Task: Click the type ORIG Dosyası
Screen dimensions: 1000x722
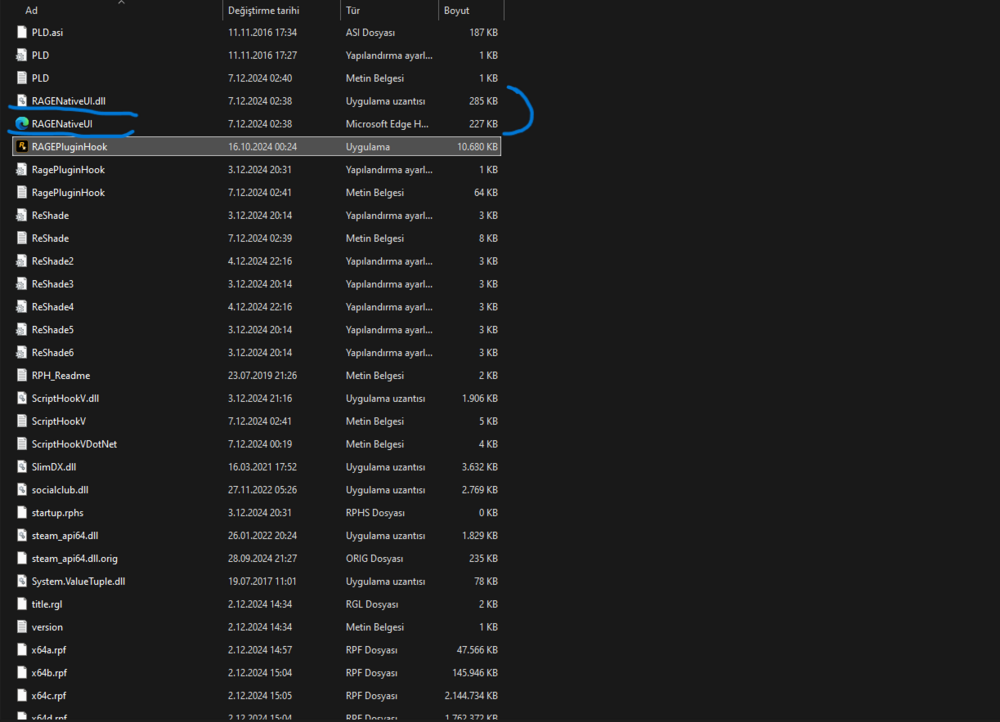Action: pyautogui.click(x=374, y=558)
